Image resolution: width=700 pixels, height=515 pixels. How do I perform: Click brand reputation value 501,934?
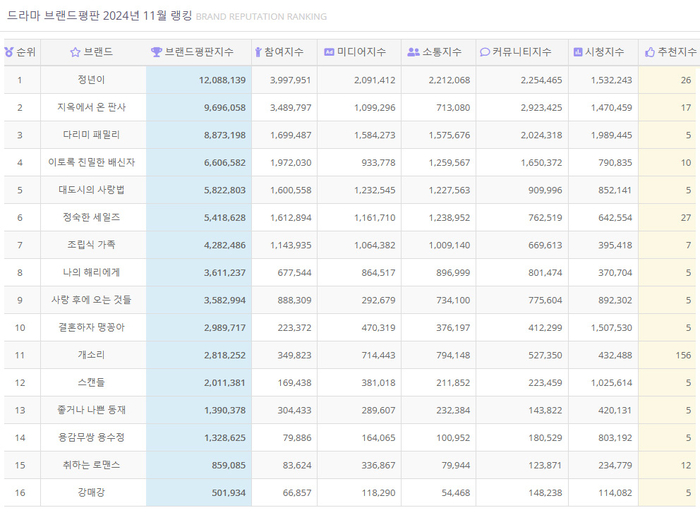[229, 493]
